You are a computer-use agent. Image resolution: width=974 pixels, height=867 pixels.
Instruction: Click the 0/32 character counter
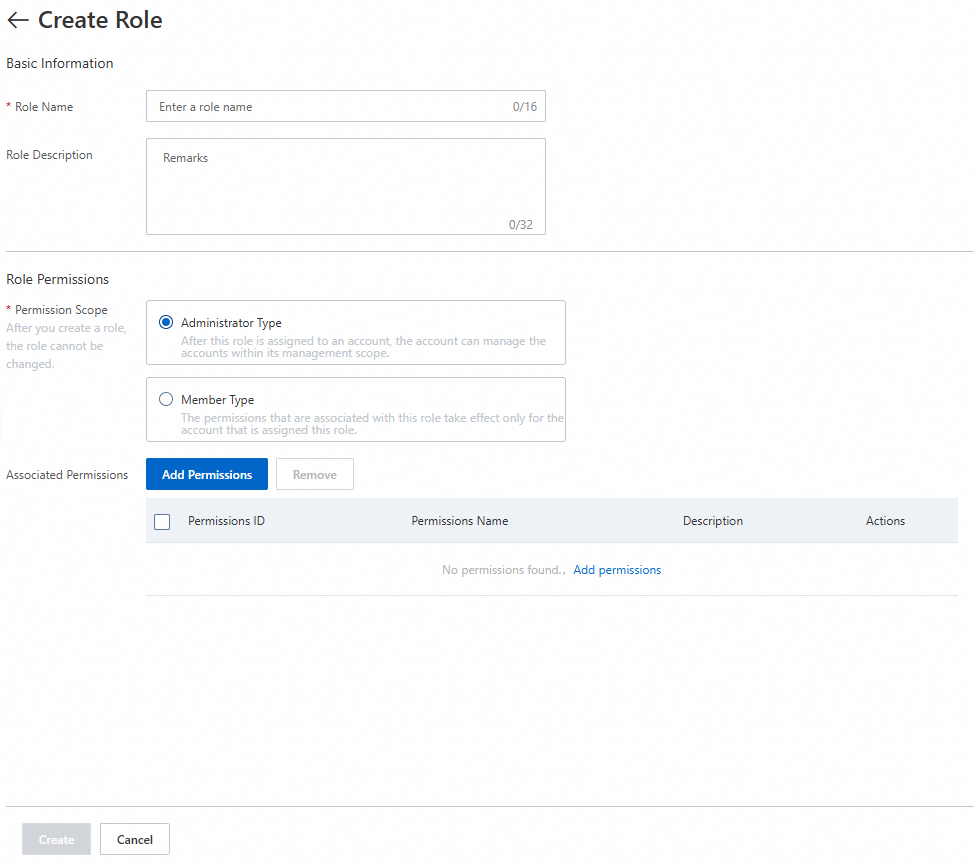tap(521, 225)
